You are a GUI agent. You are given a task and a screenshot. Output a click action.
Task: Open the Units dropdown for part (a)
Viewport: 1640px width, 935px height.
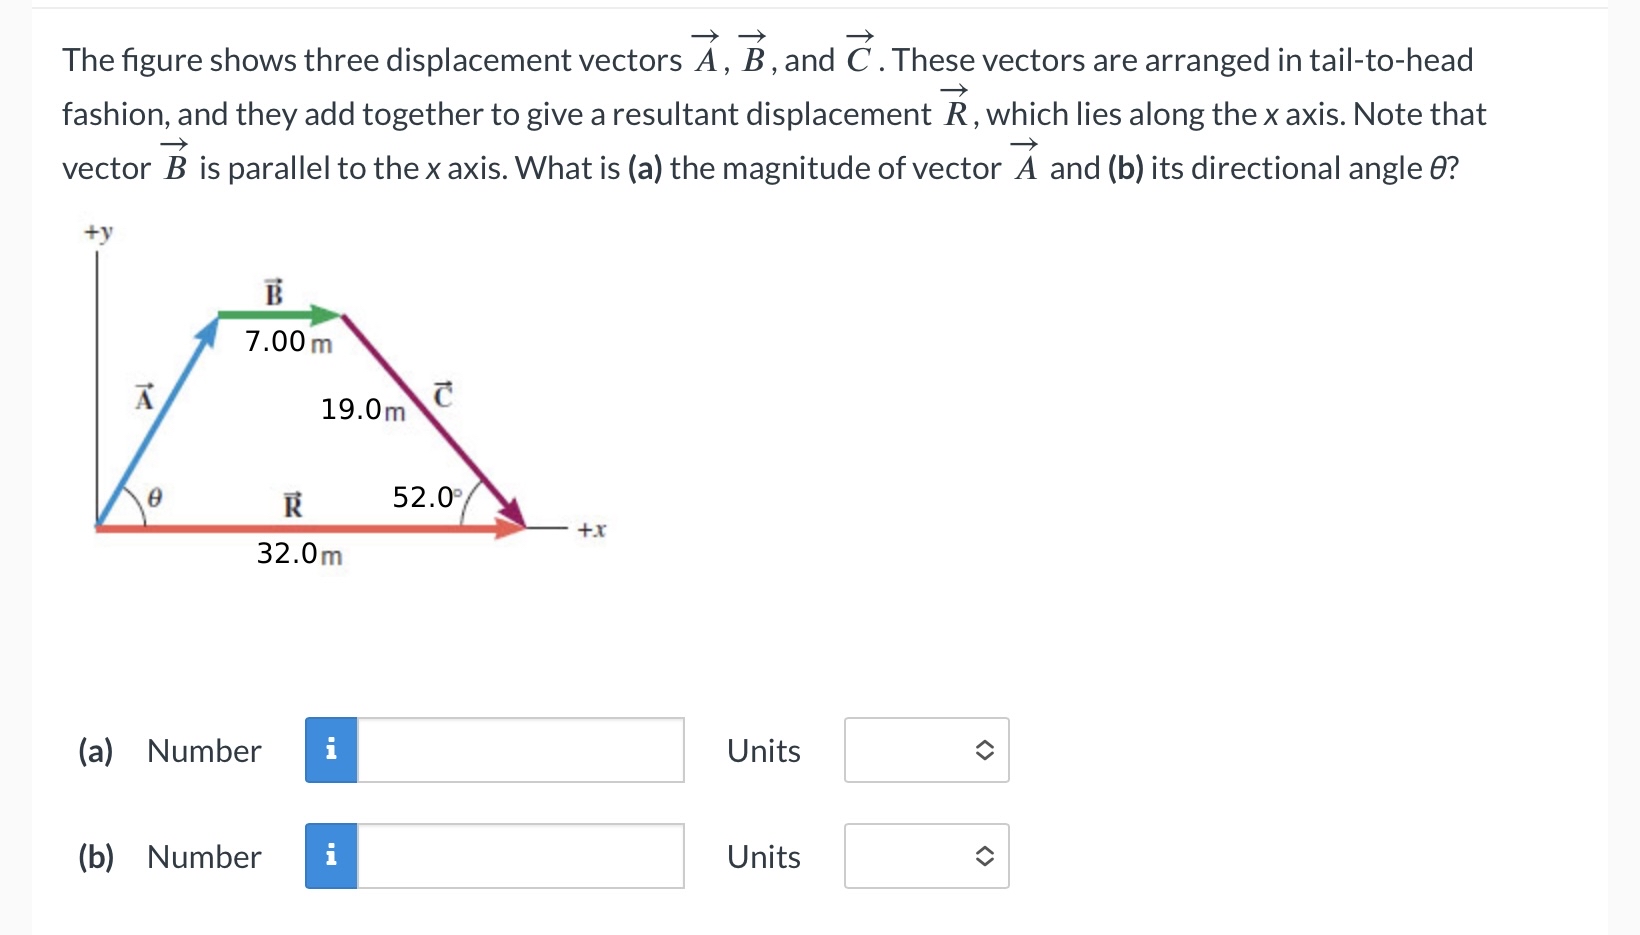(925, 750)
